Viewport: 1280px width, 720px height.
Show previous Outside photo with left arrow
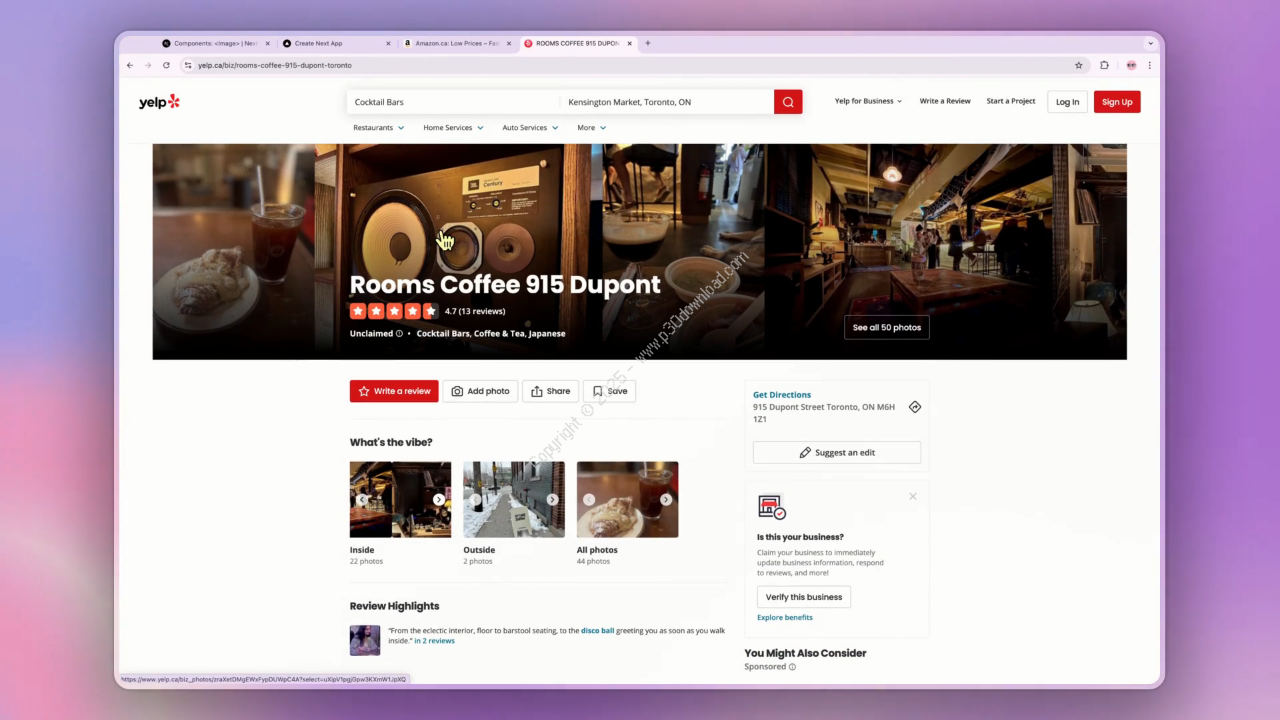click(475, 499)
